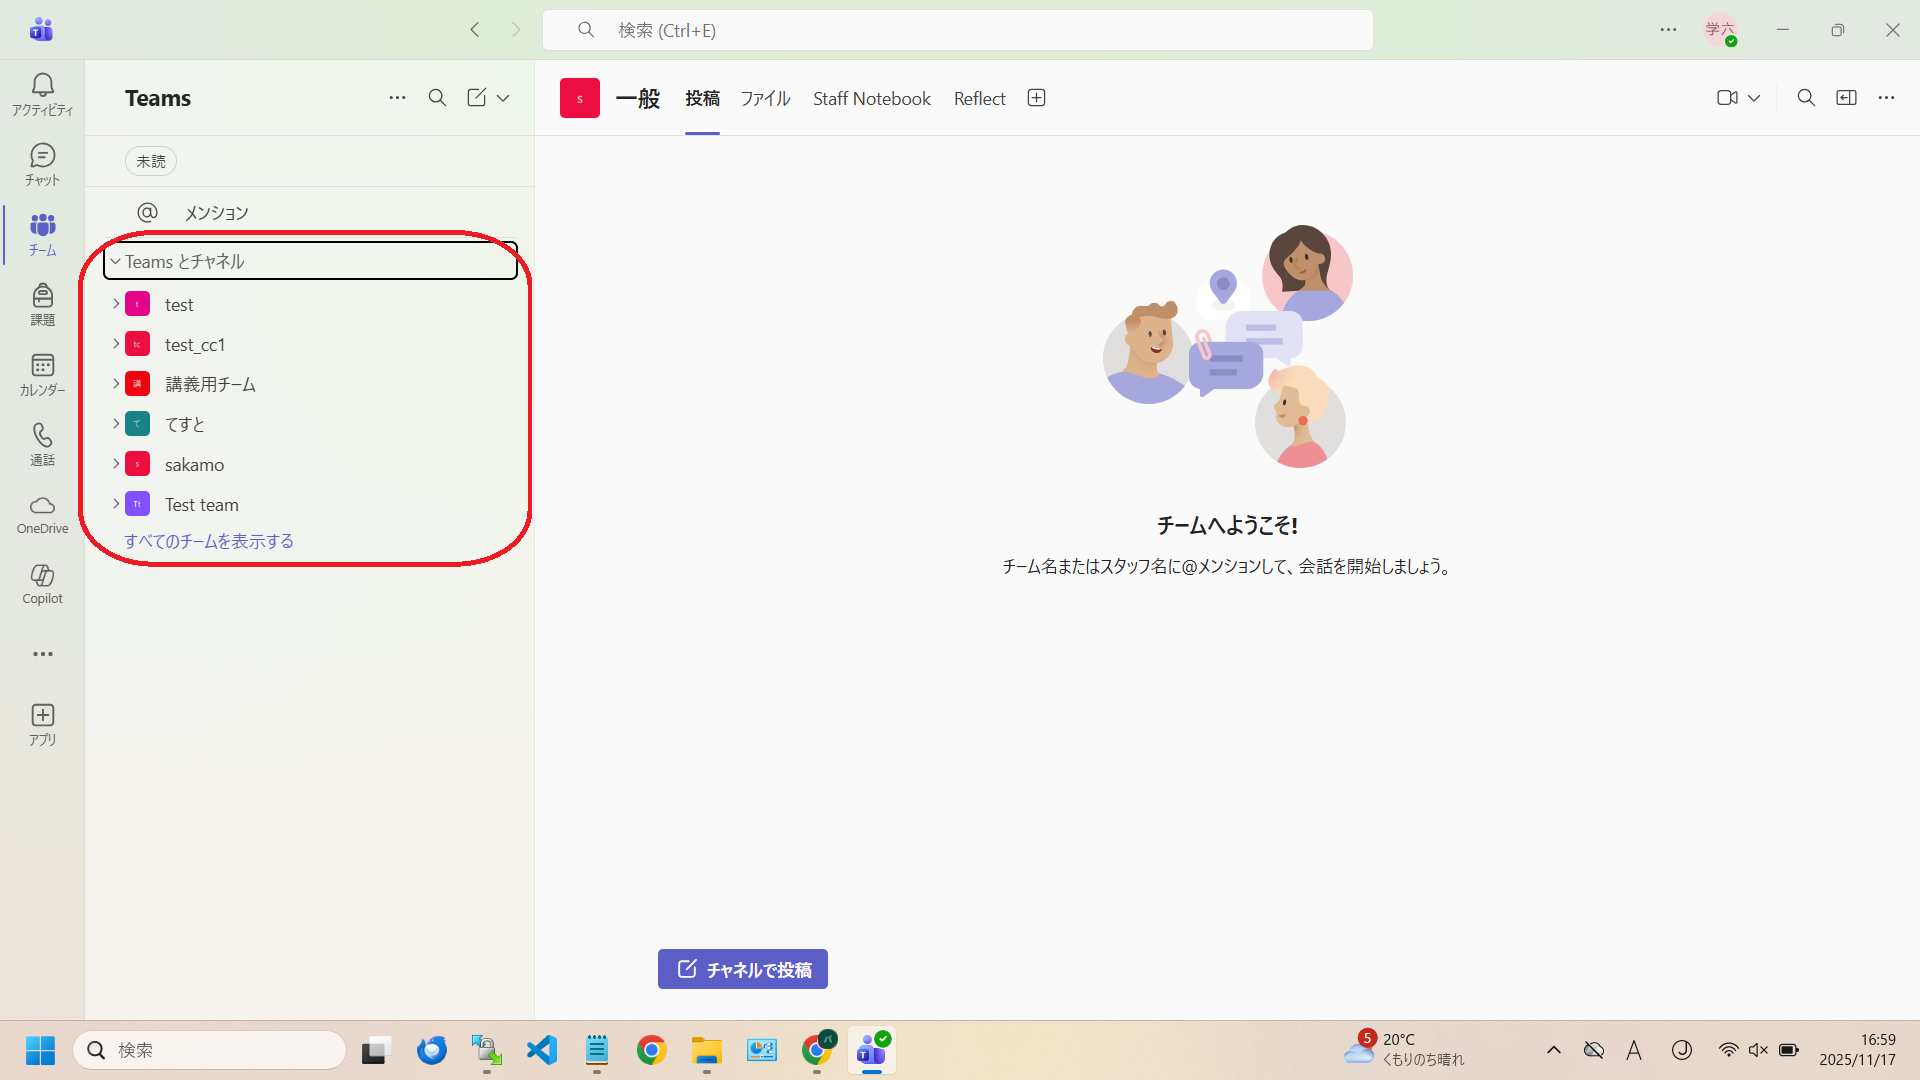Screen dimensions: 1920x1080
Task: Click すべてのチームを表示する link
Action: pos(209,541)
